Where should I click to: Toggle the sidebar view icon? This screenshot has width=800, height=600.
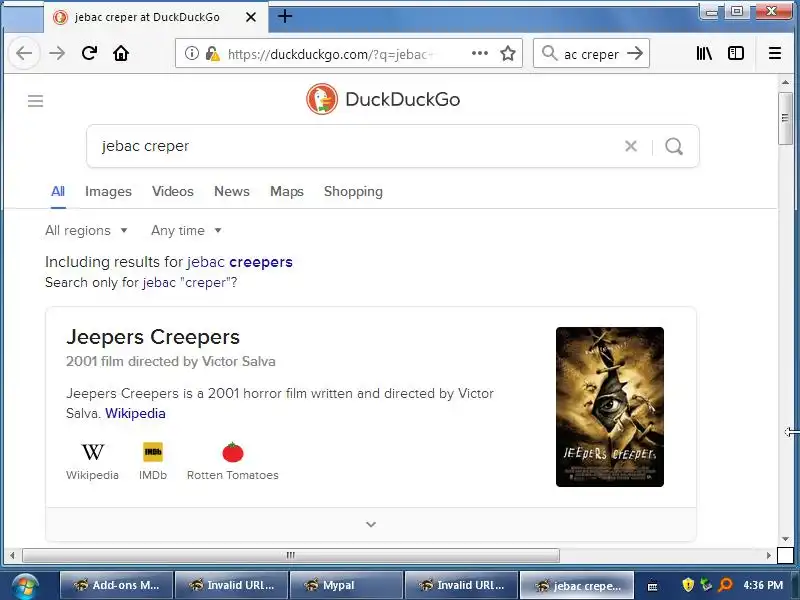click(736, 53)
